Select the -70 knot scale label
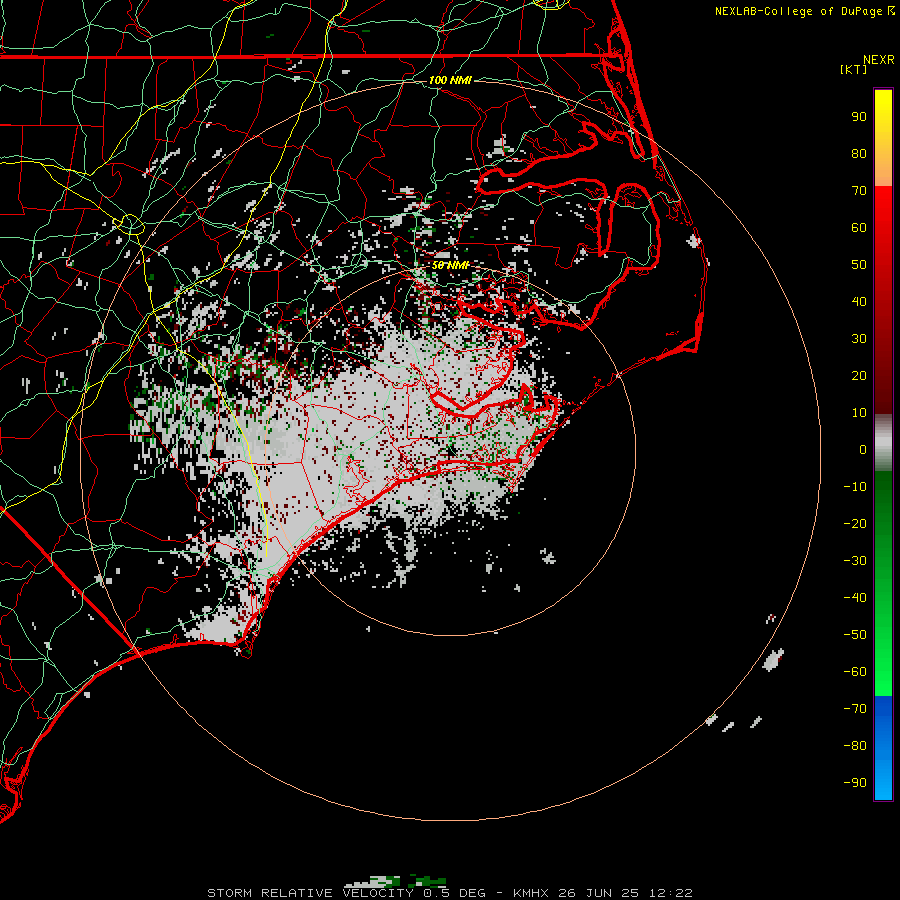This screenshot has height=900, width=900. click(855, 709)
